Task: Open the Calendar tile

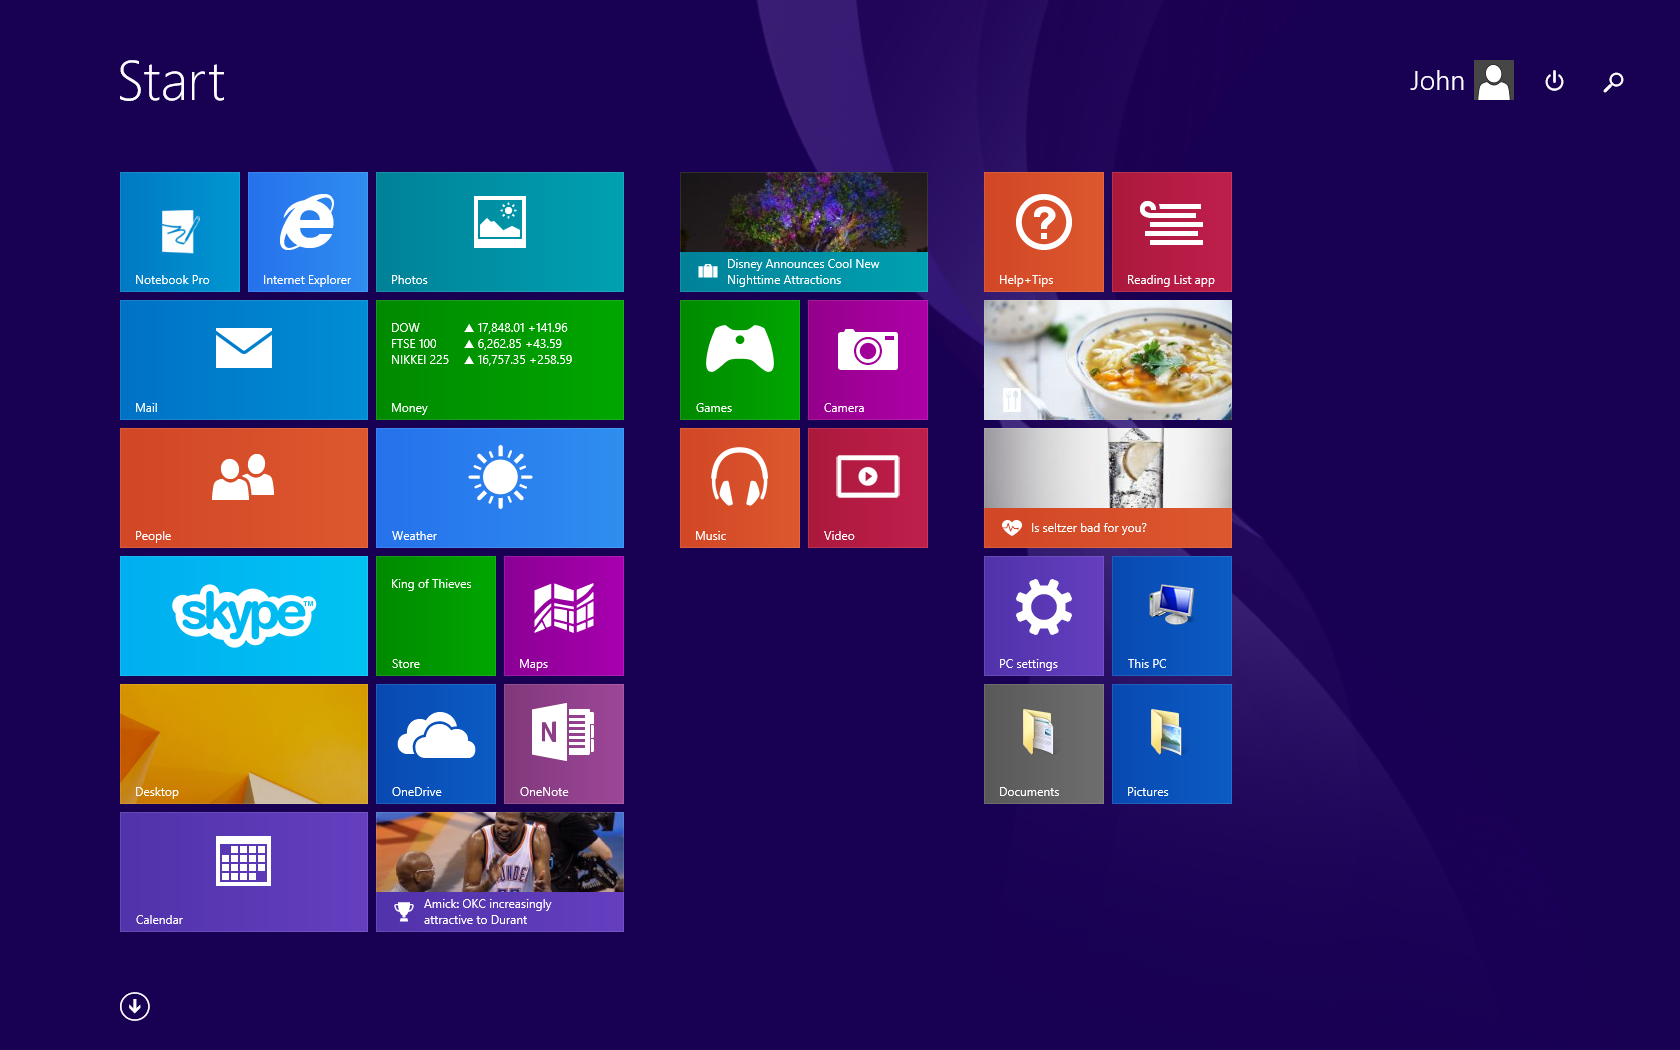Action: pyautogui.click(x=244, y=872)
